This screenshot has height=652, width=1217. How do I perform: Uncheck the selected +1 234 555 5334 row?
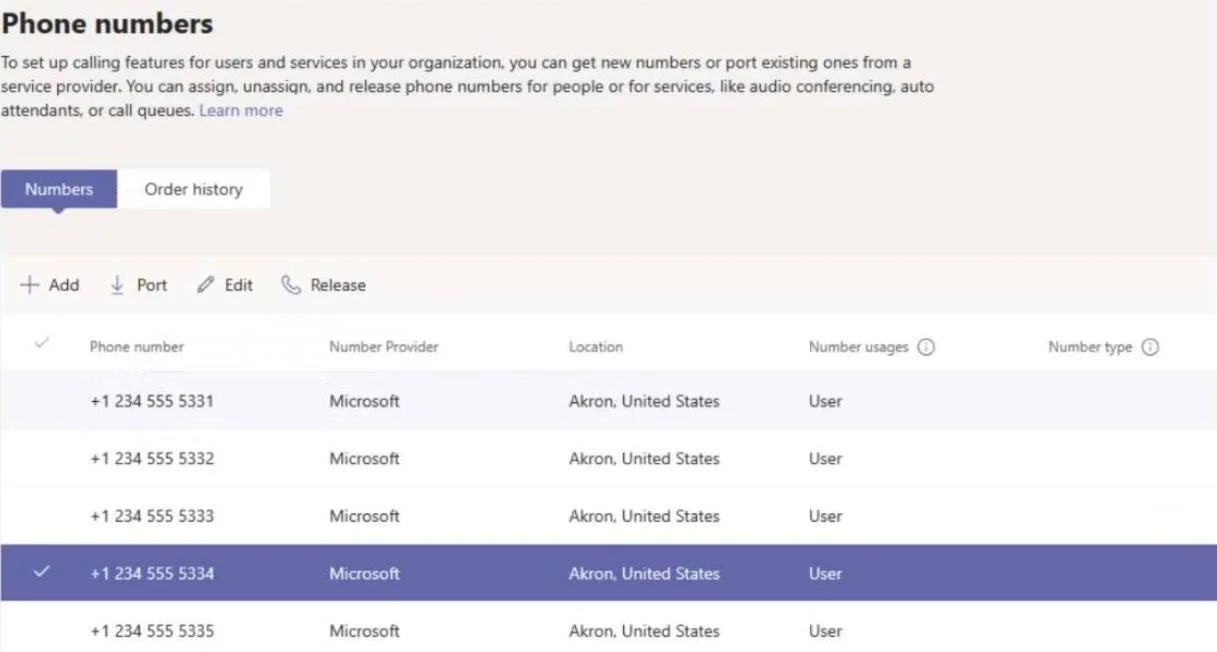pos(41,572)
